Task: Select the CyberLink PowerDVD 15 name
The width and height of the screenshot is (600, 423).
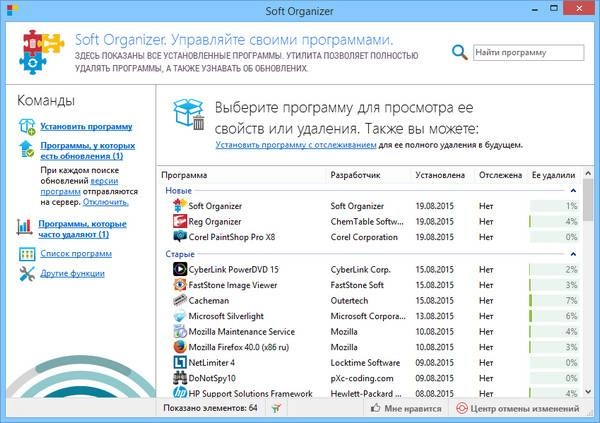Action: point(233,269)
